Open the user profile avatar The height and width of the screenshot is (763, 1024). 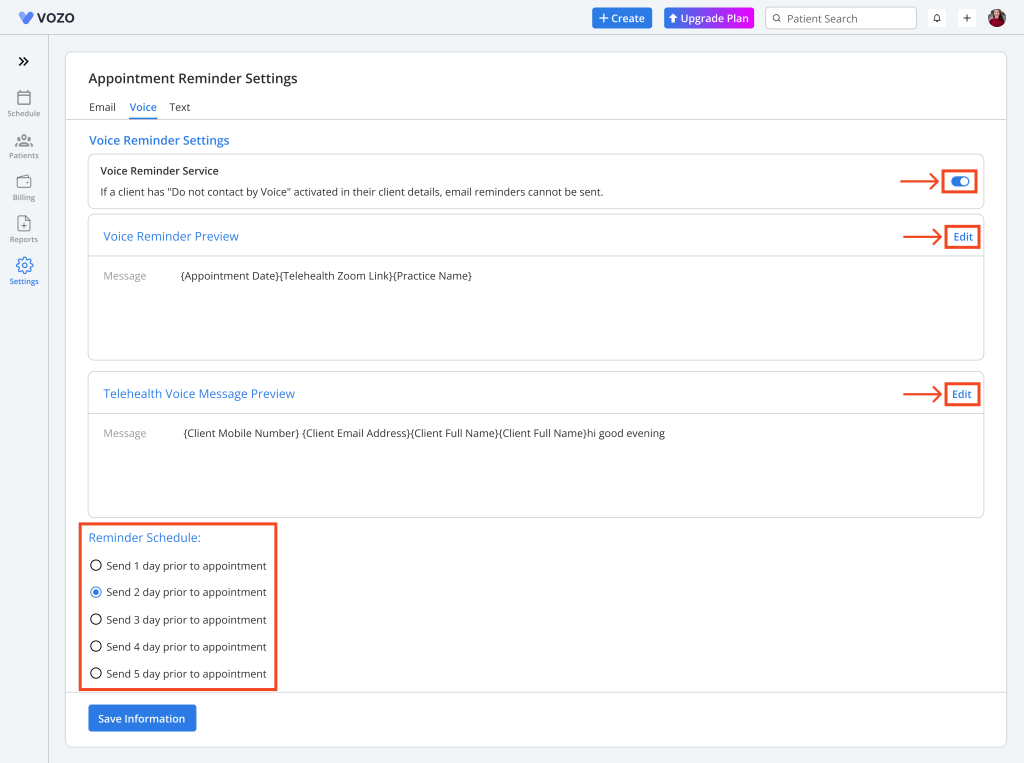click(997, 18)
